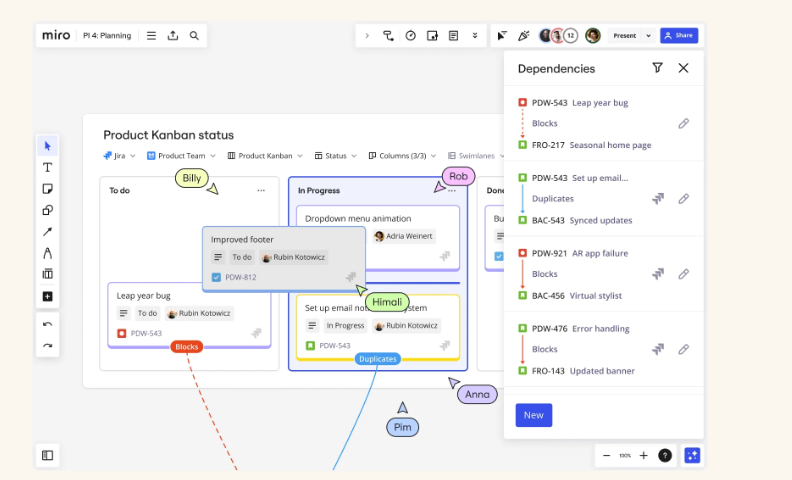The width and height of the screenshot is (792, 480).
Task: Open the To do column options menu
Action: point(261,190)
